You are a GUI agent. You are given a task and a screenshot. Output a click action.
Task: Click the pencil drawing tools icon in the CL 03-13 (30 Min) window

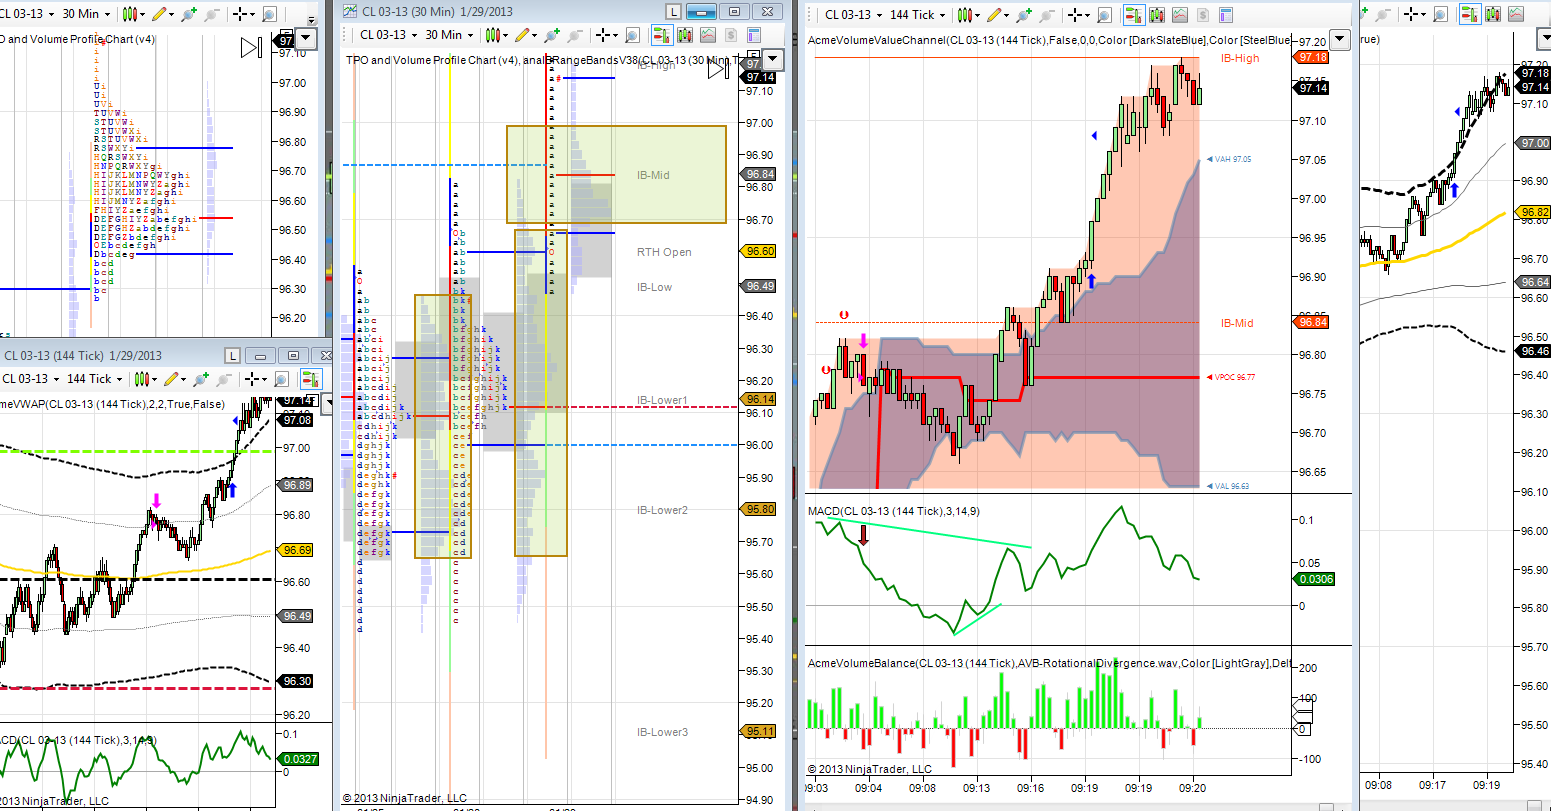[524, 35]
